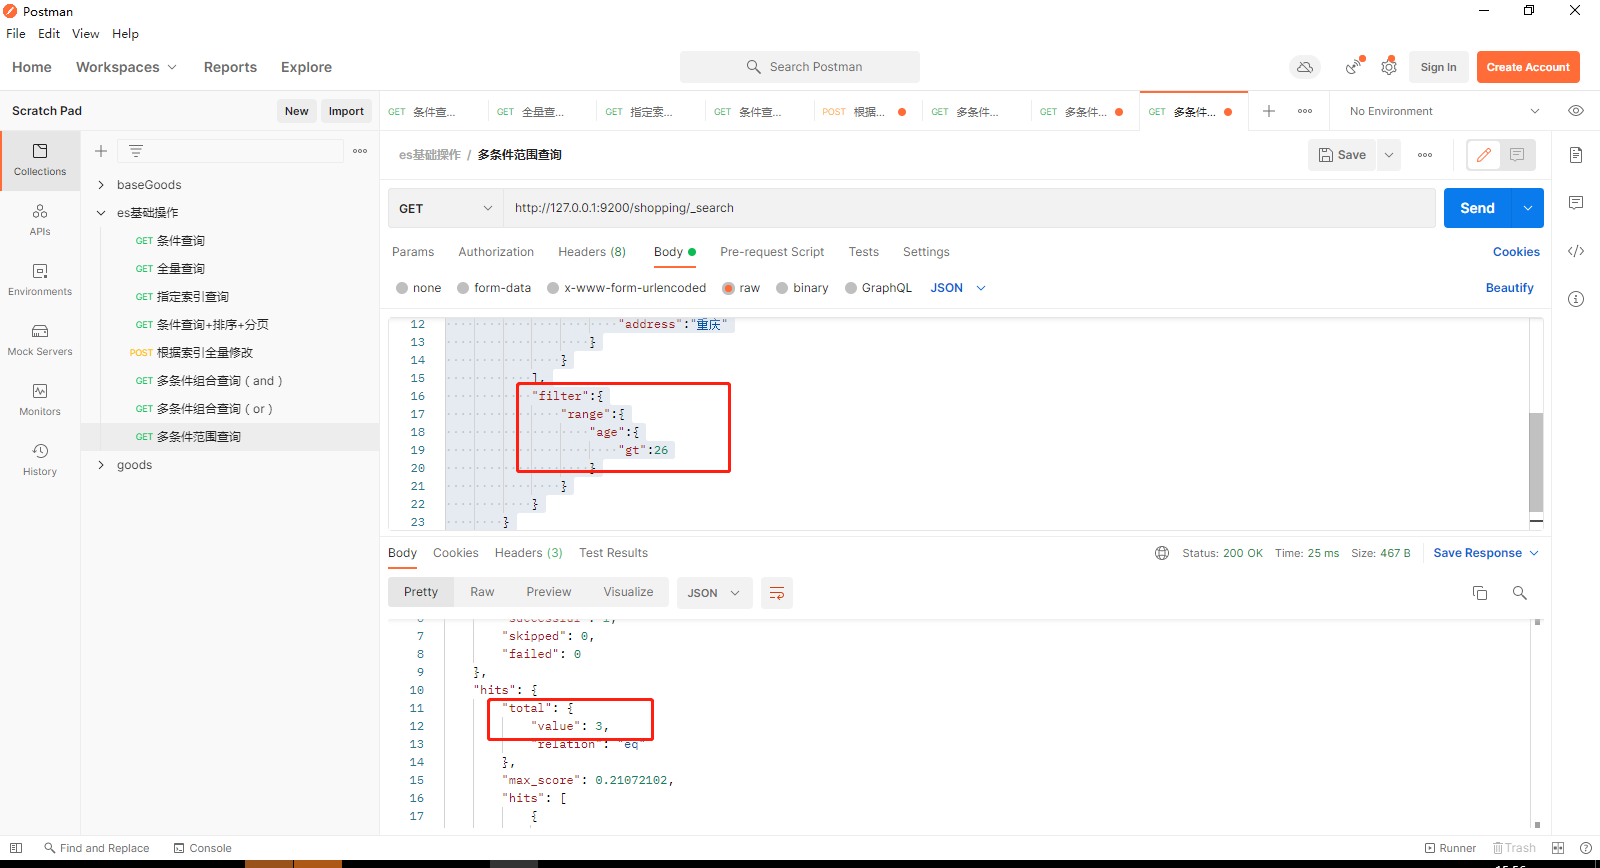The image size is (1600, 868).
Task: Toggle the sidebar layout icon in status bar
Action: (x=16, y=848)
